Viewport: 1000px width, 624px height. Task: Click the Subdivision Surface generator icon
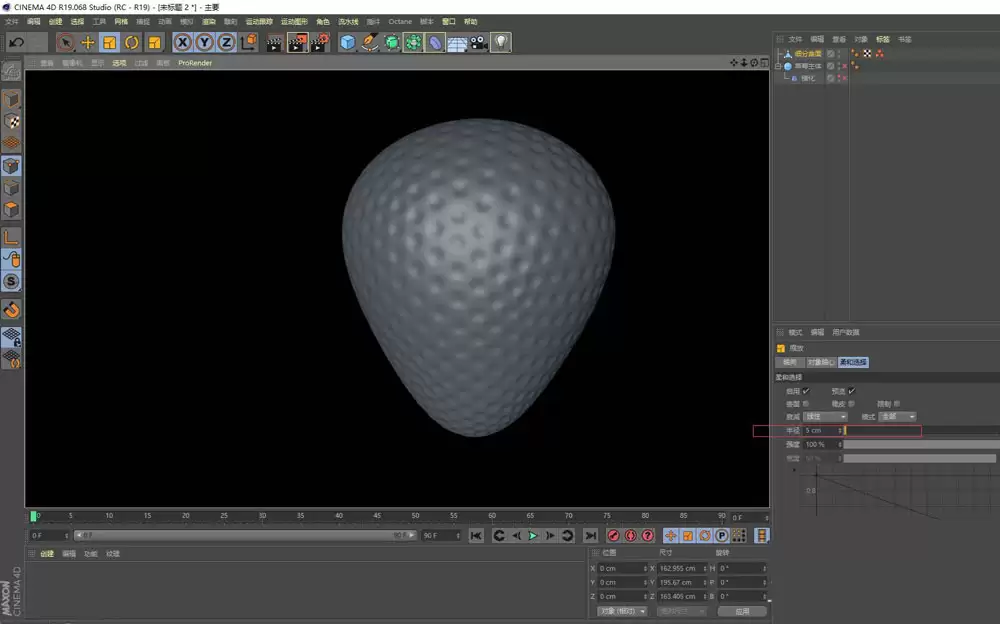(390, 42)
